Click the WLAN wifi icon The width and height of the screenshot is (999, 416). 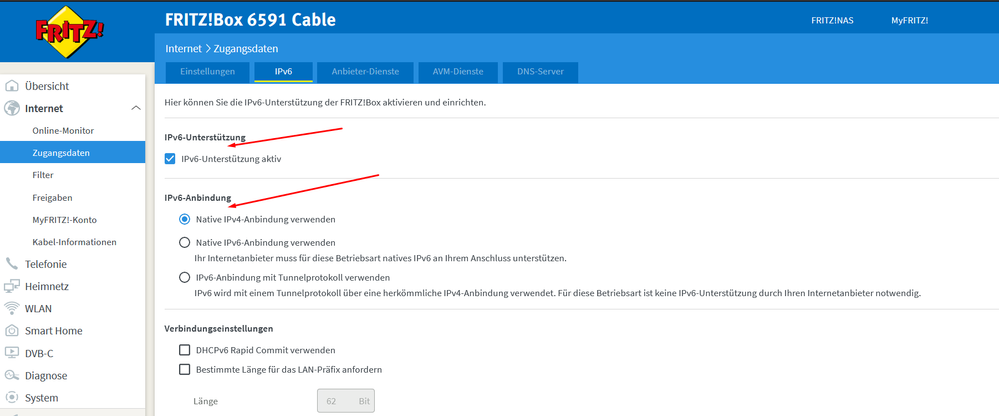[12, 308]
